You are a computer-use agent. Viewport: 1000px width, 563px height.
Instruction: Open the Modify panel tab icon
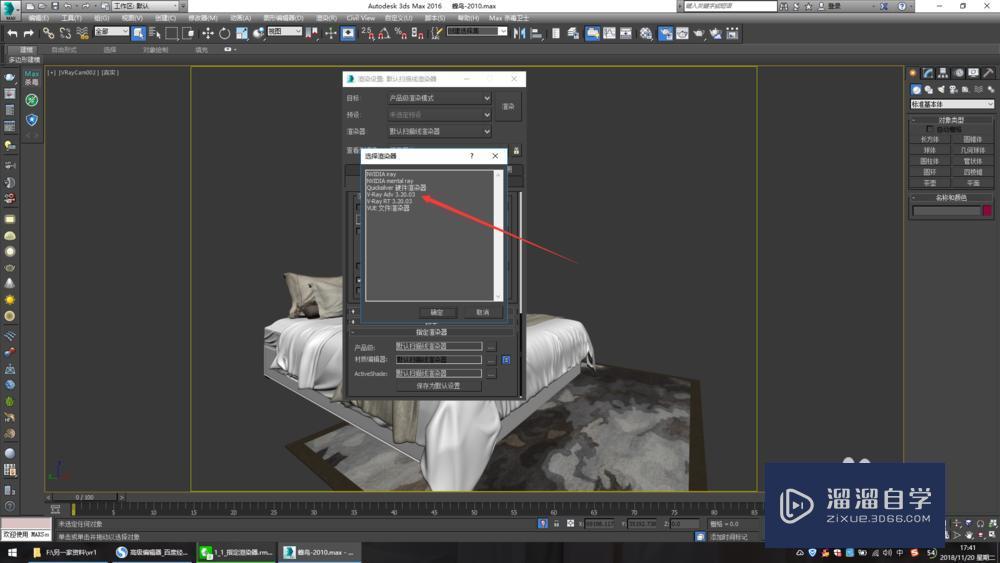point(928,73)
